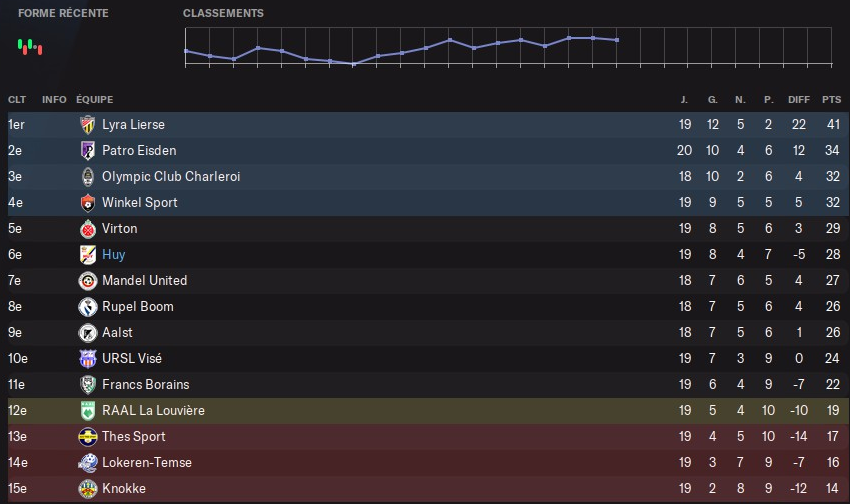Viewport: 850px width, 504px height.
Task: Click the ÉQUIPE column header
Action: click(94, 99)
